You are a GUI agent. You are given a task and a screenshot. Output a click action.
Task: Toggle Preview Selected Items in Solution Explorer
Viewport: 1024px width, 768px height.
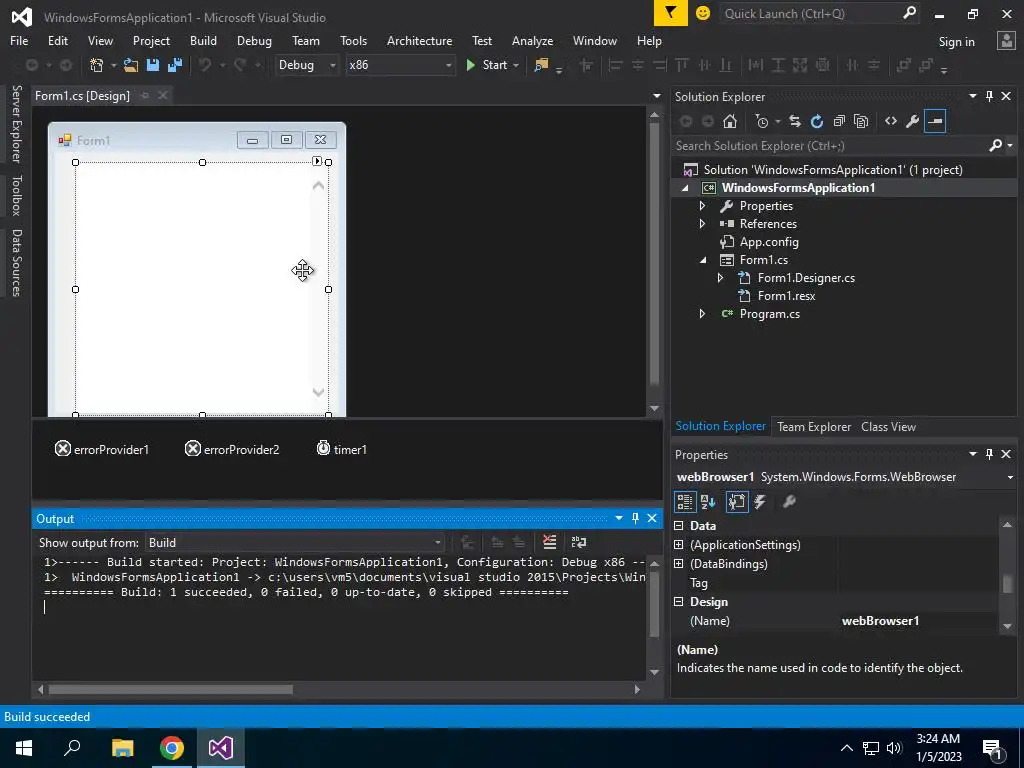pos(935,121)
